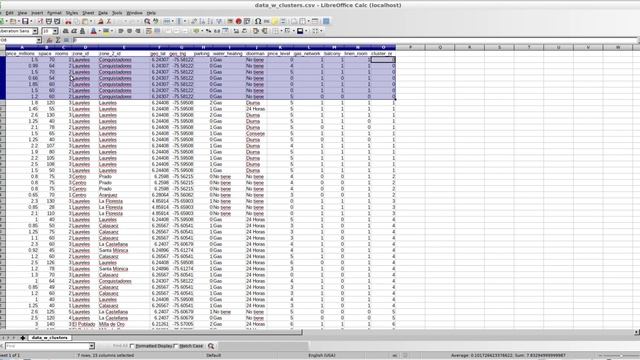Apply background highlight color swatch
640x360 pixels.
106,31
